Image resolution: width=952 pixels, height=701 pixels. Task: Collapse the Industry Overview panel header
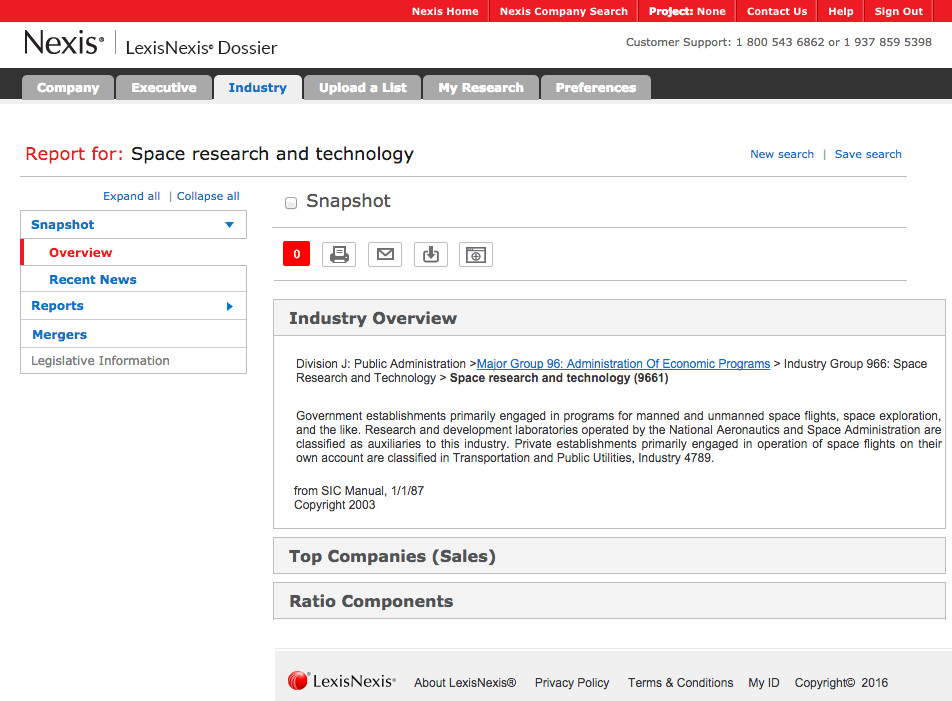tap(609, 317)
